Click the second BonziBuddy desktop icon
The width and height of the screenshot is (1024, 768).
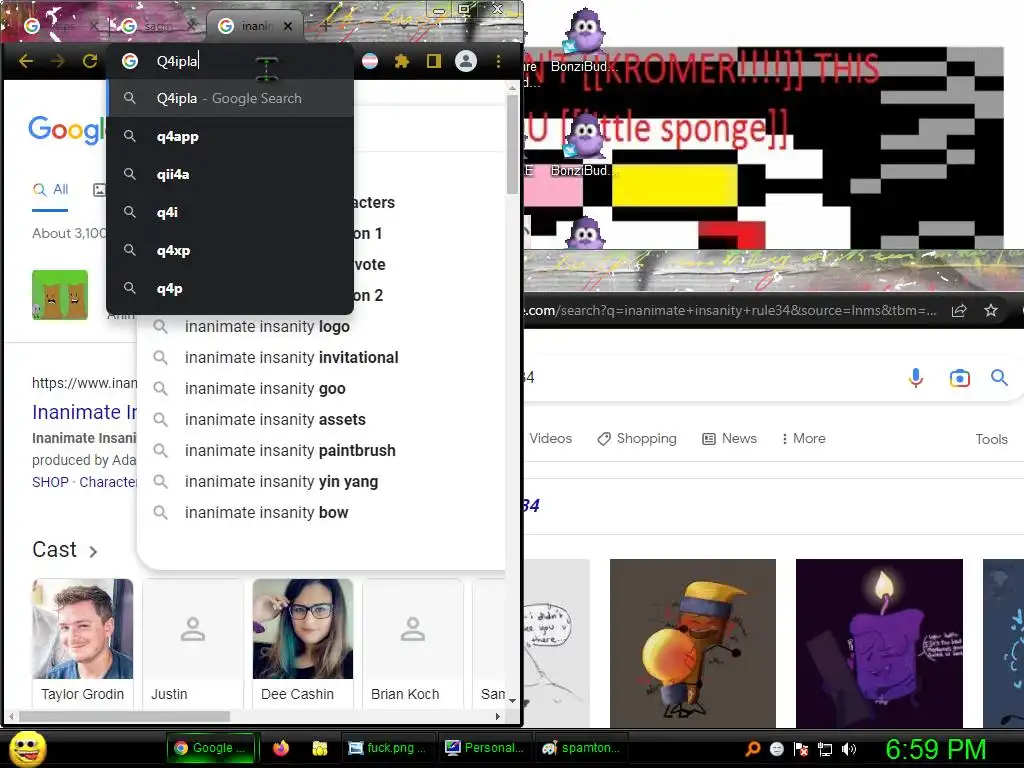[583, 145]
